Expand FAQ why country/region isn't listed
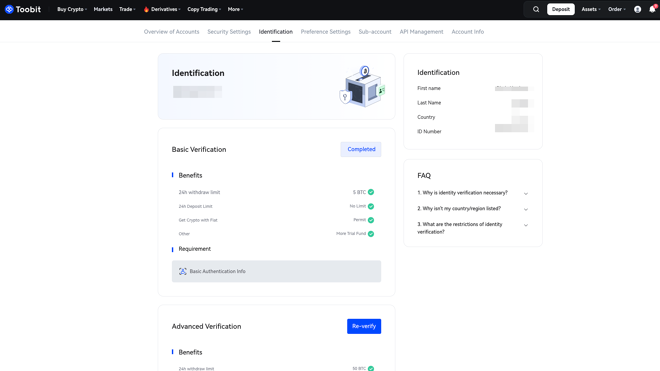 click(x=472, y=208)
